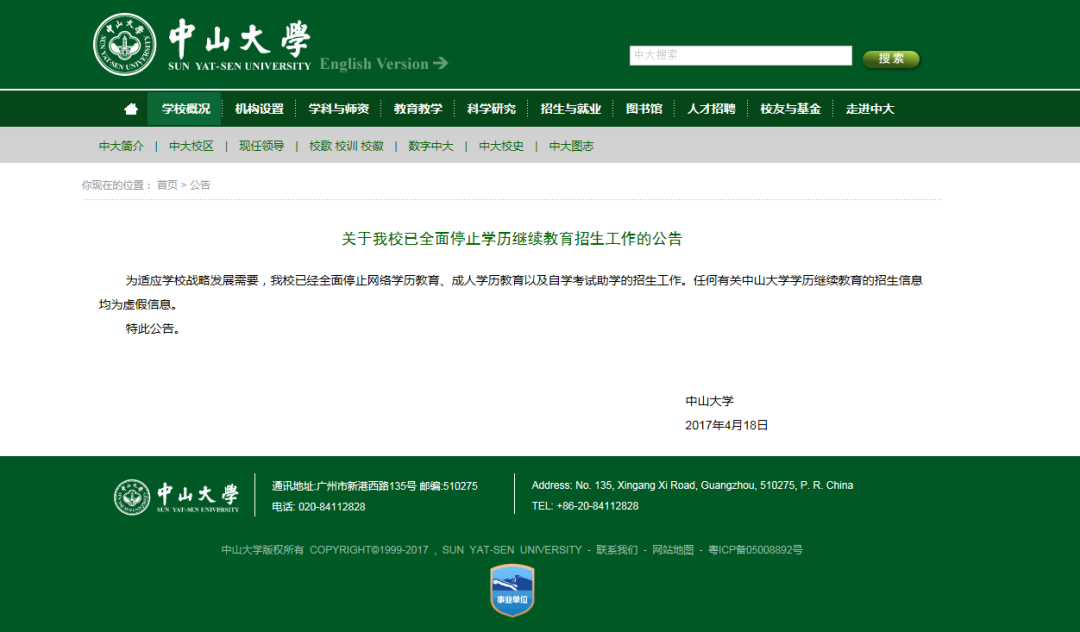This screenshot has height=632, width=1080.
Task: Go to 中大校史 submenu link
Action: point(501,146)
